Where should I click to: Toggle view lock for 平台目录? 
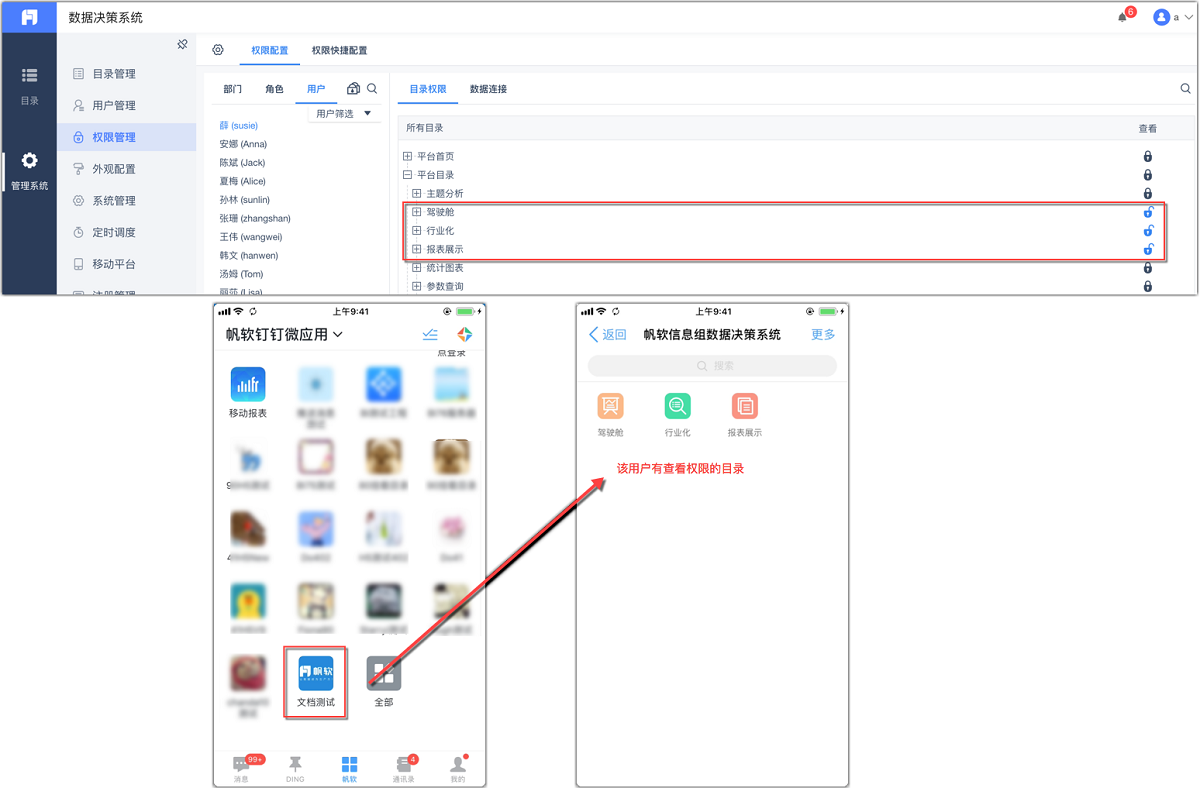tap(1148, 175)
